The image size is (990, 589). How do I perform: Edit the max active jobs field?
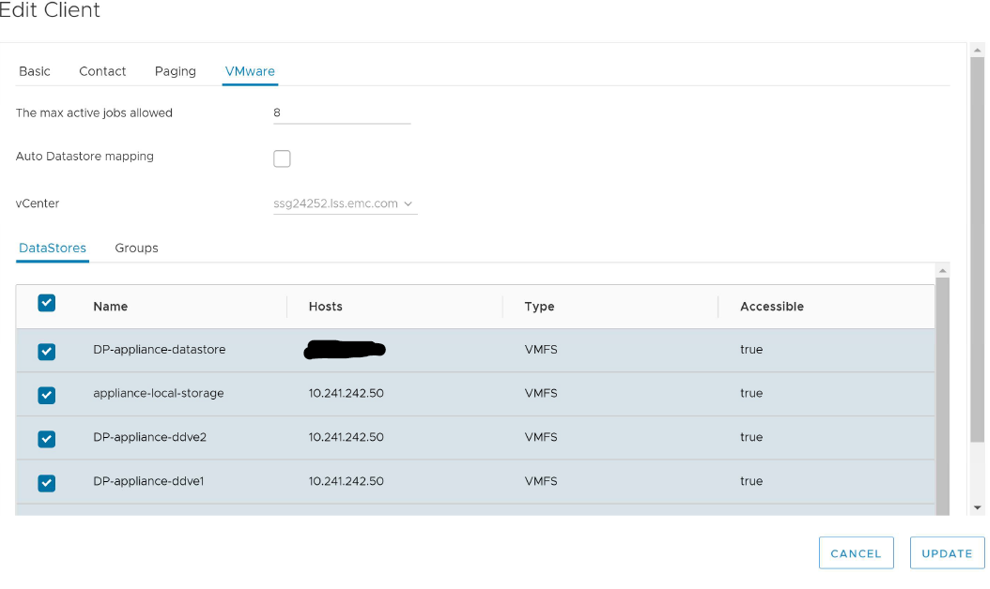[x=340, y=112]
